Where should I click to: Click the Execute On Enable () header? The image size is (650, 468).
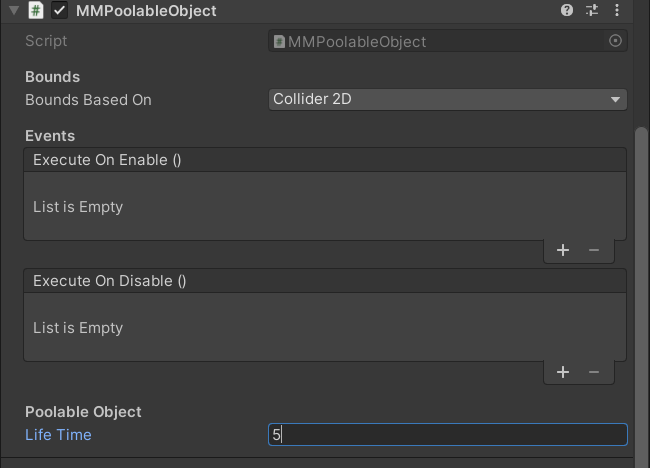(x=325, y=160)
